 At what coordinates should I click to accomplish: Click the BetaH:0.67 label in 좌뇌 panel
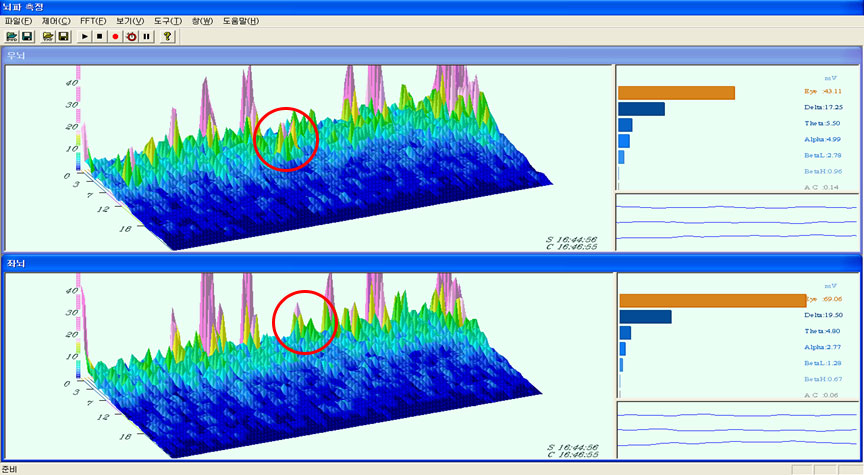(823, 379)
